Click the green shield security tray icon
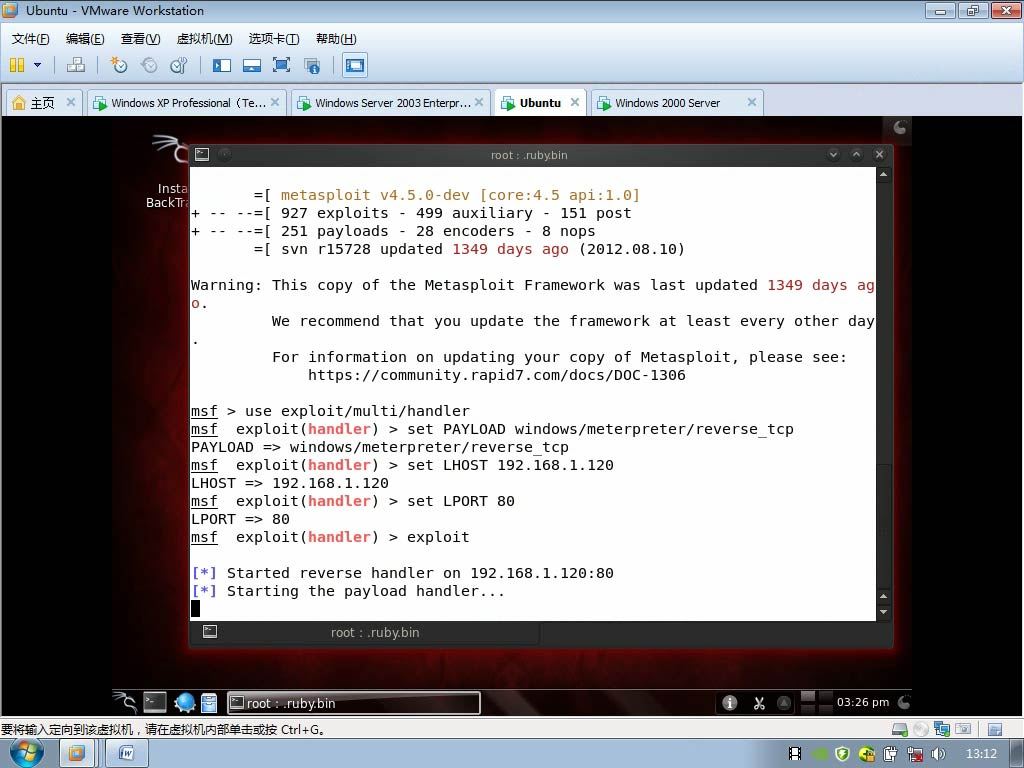This screenshot has height=768, width=1024. pyautogui.click(x=842, y=754)
